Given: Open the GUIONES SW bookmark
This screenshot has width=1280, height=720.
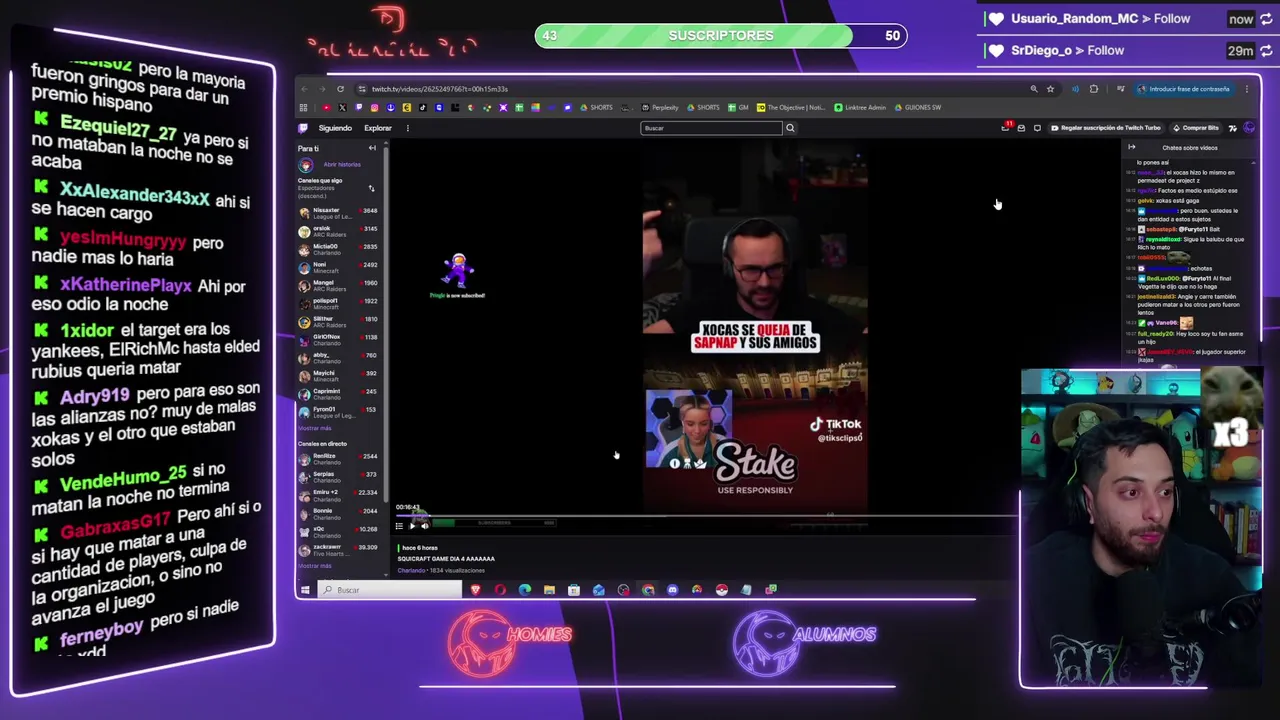Looking at the screenshot, I should 917,107.
